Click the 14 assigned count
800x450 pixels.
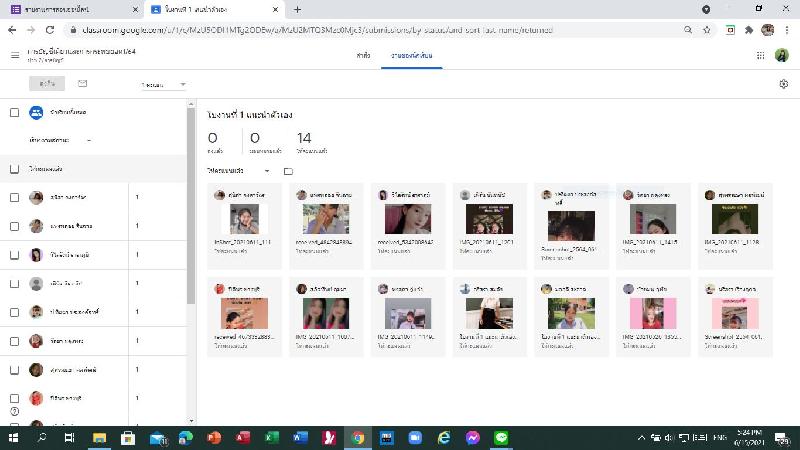(304, 141)
